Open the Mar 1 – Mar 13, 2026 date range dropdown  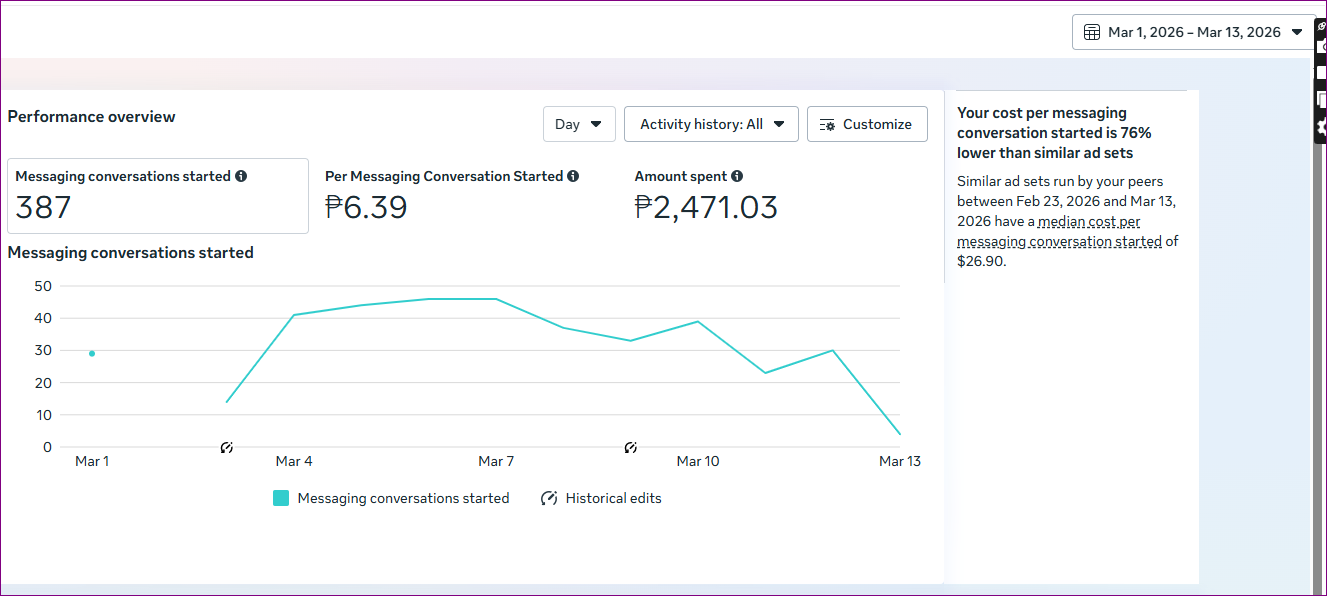pos(1193,32)
